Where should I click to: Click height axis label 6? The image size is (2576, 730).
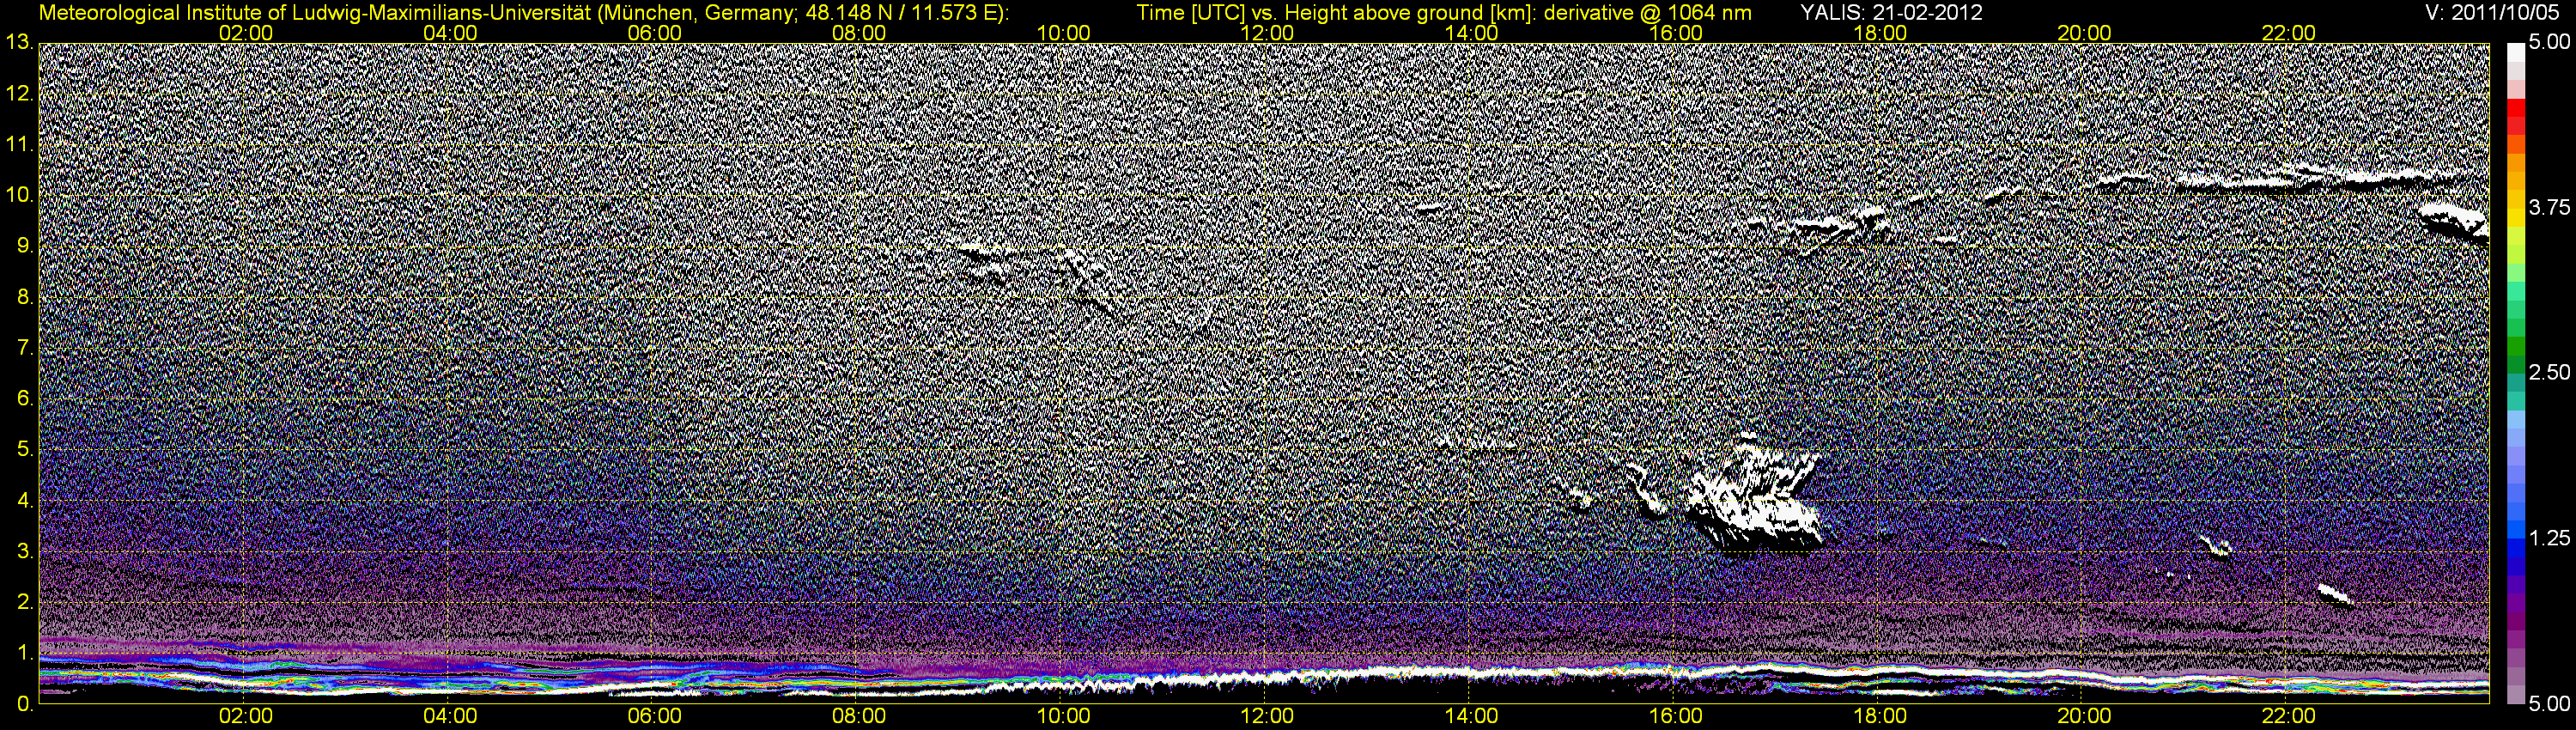point(24,399)
